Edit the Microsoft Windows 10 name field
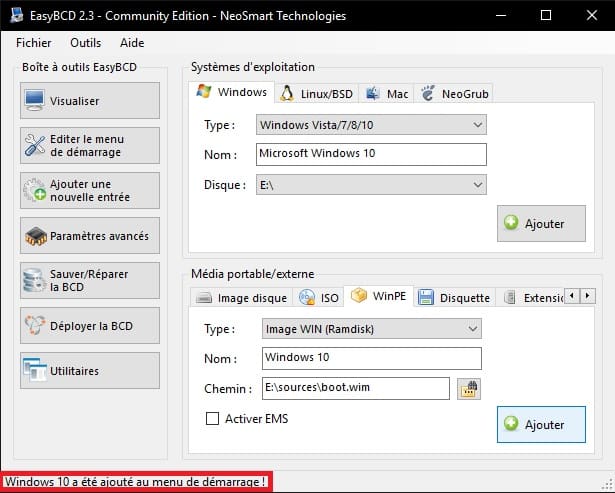This screenshot has height=493, width=615. click(371, 154)
